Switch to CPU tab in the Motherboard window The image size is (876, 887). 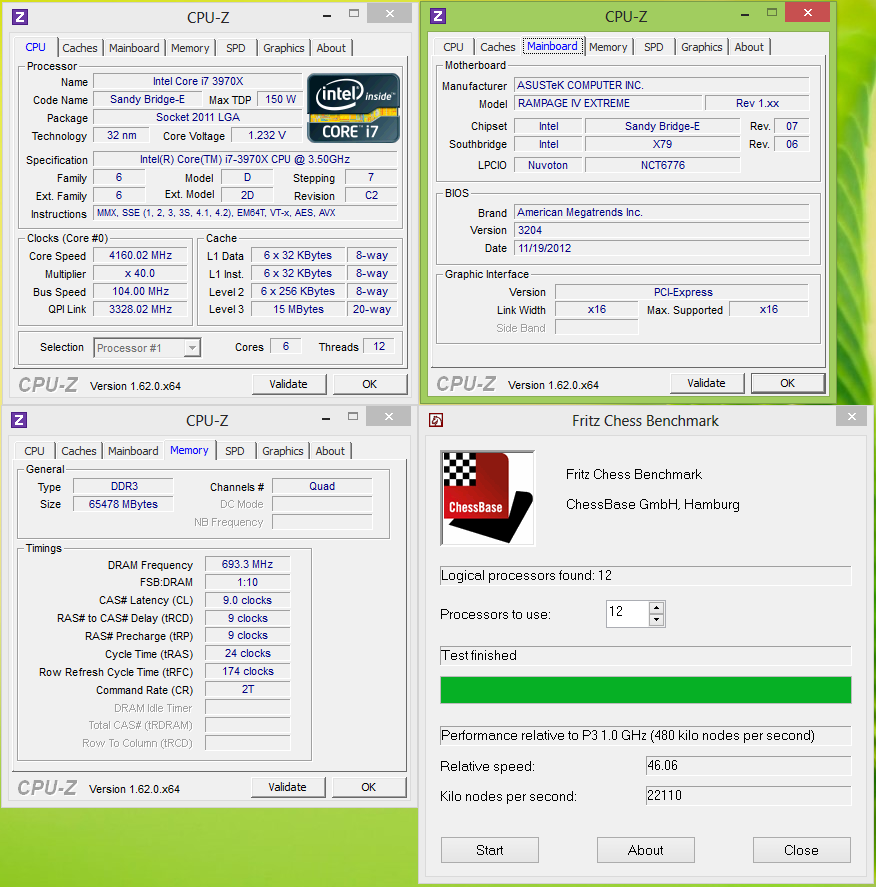454,47
